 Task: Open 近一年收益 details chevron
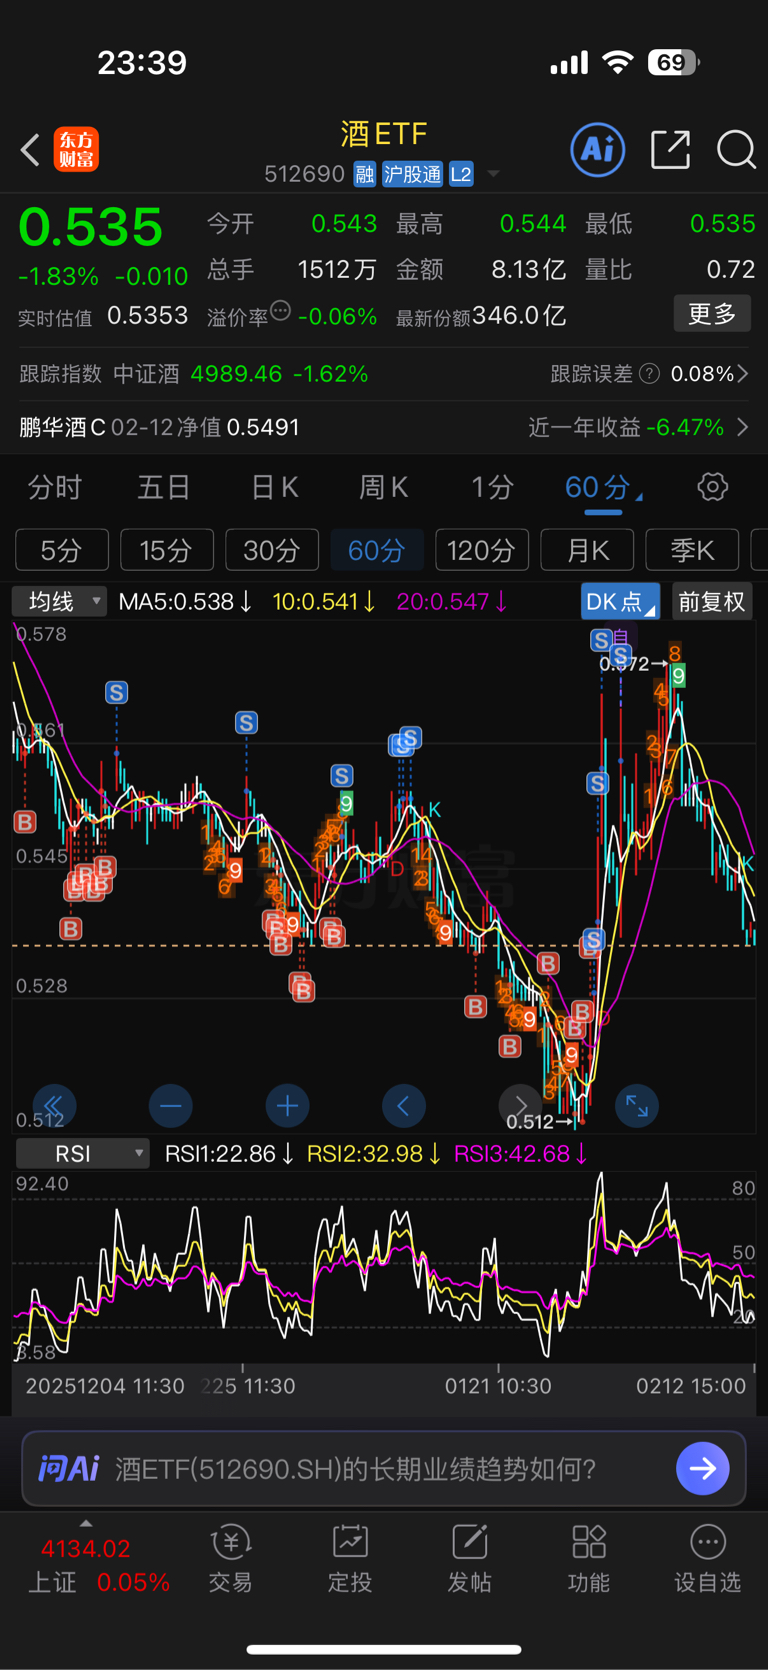click(x=743, y=427)
